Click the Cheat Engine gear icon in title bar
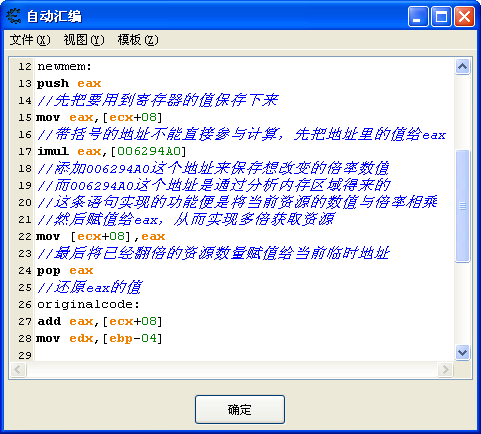The width and height of the screenshot is (481, 434). coord(14,16)
